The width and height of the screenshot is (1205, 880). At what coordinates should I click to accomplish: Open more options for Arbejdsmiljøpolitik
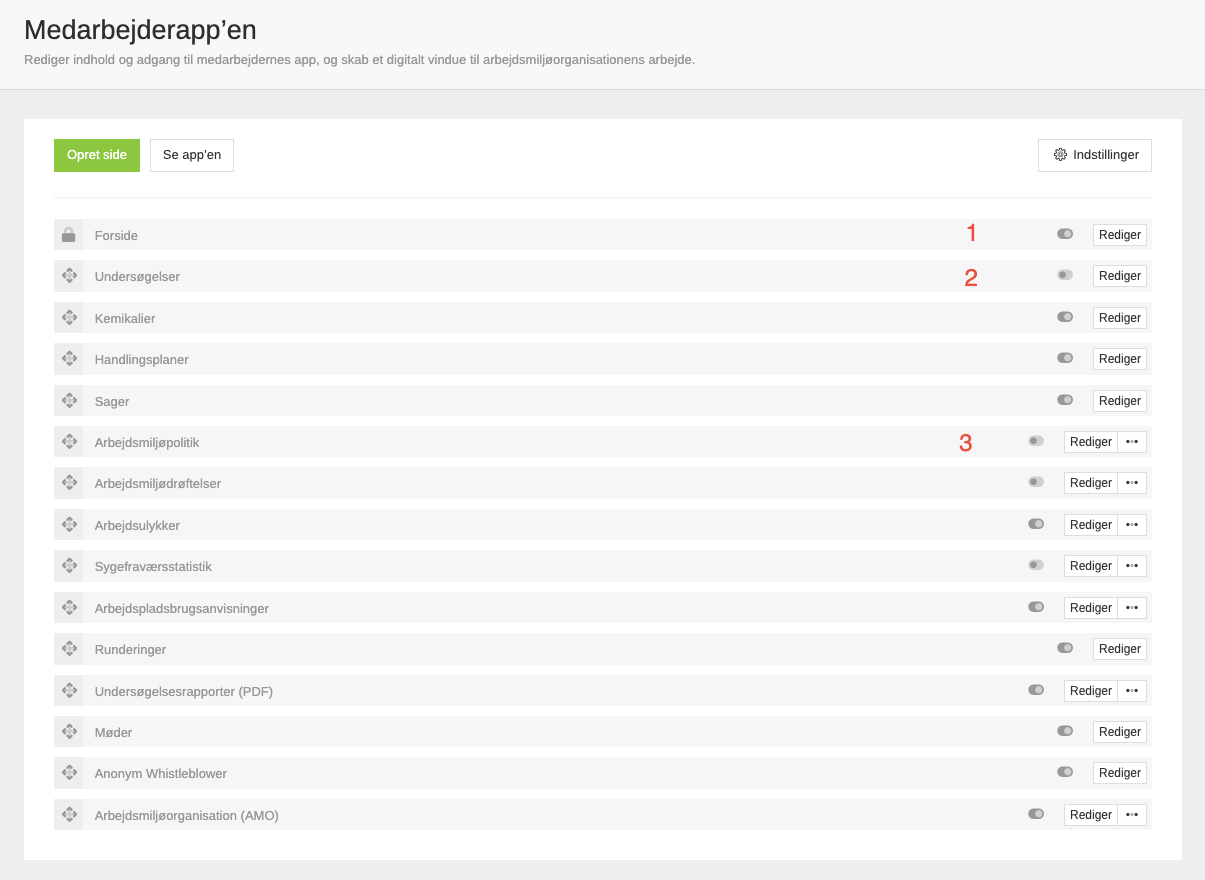(1132, 442)
